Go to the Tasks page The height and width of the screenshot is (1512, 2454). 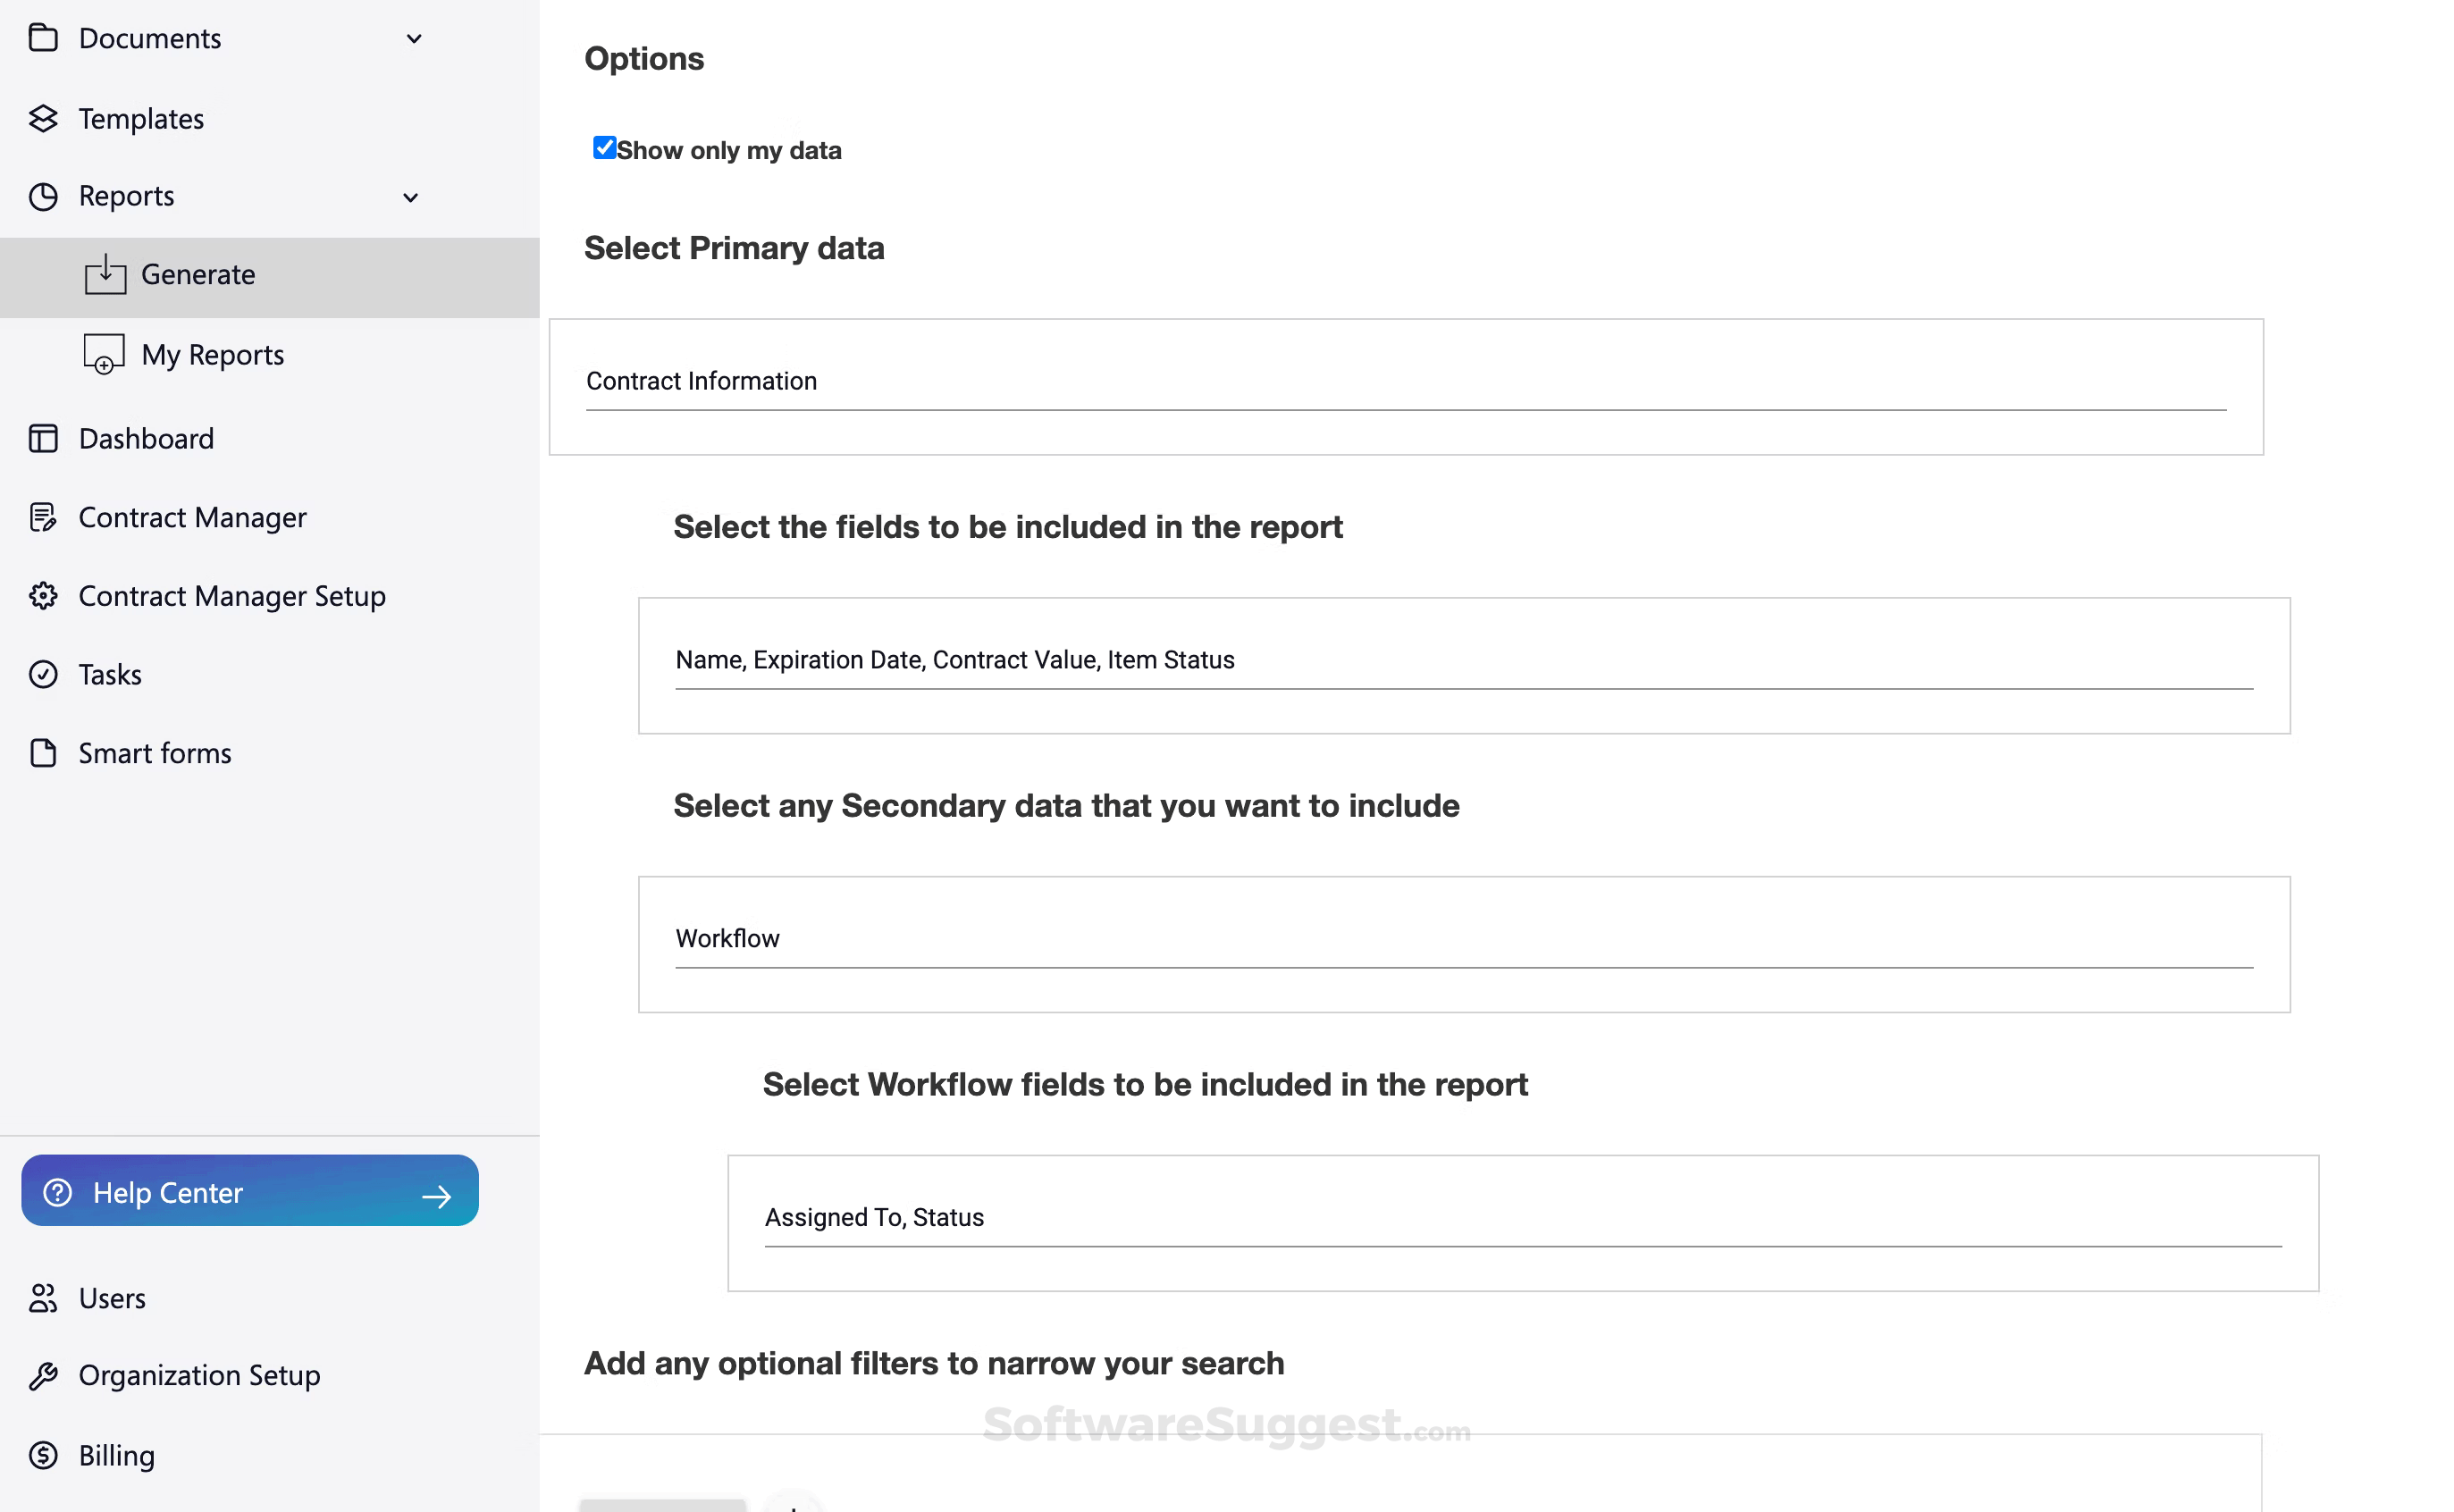[x=110, y=674]
